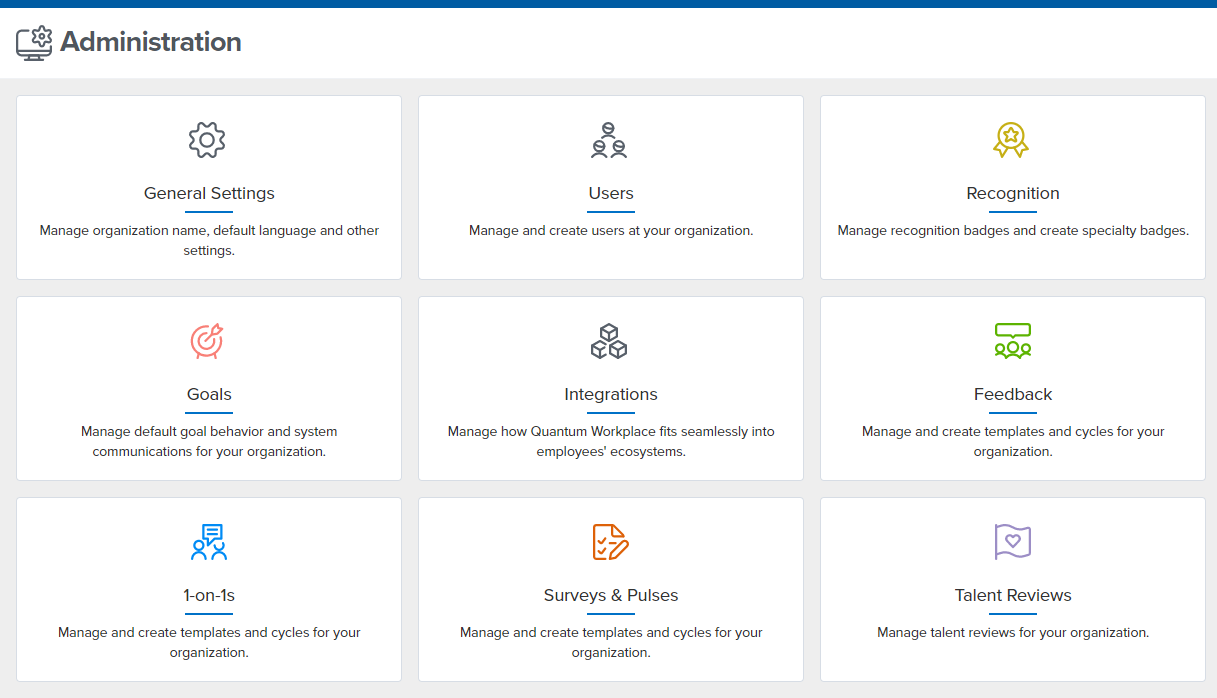
Task: Click text "Manage organization name, default language and other settings."
Action: tap(209, 240)
